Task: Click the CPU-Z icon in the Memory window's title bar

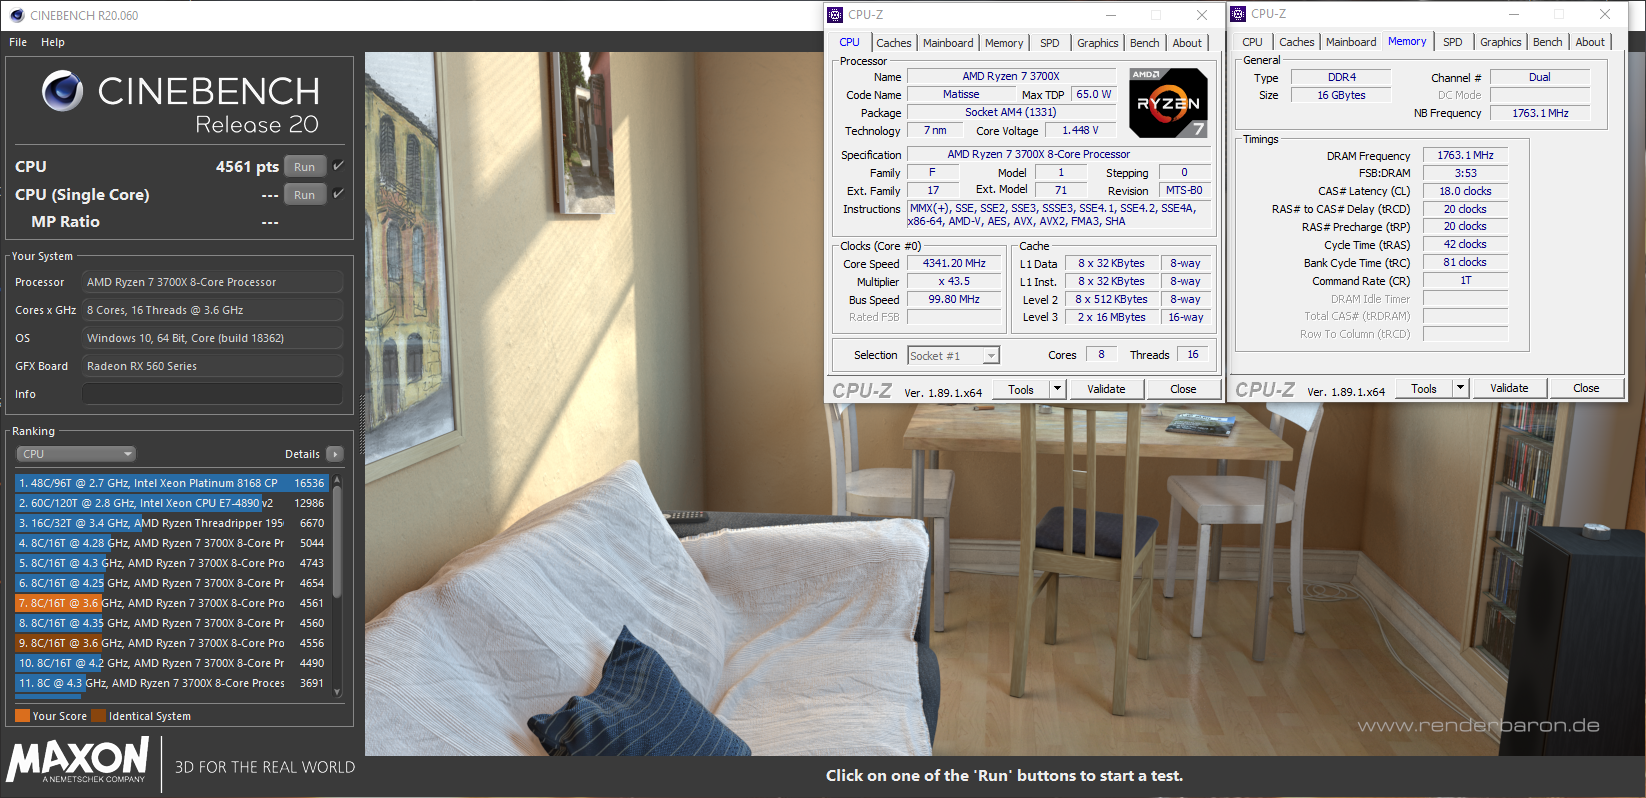Action: click(1239, 14)
